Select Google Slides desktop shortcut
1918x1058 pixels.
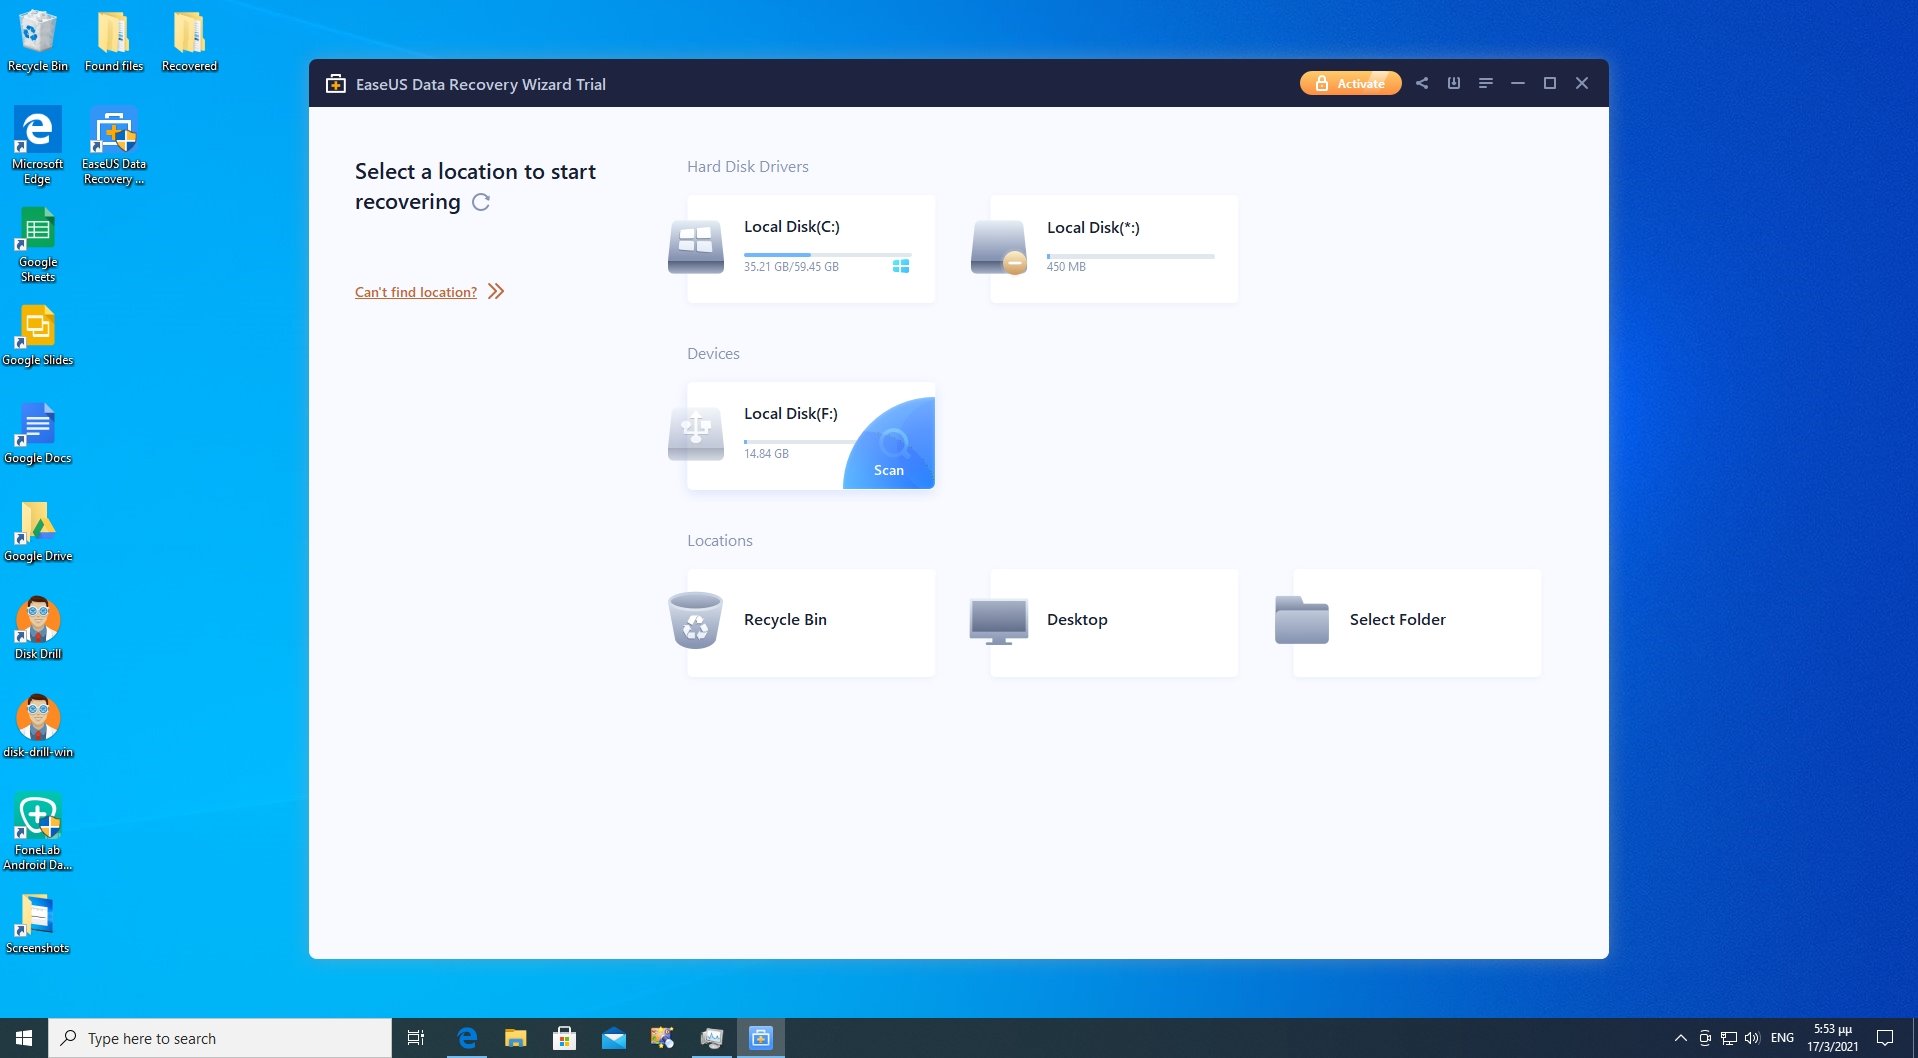click(x=38, y=336)
